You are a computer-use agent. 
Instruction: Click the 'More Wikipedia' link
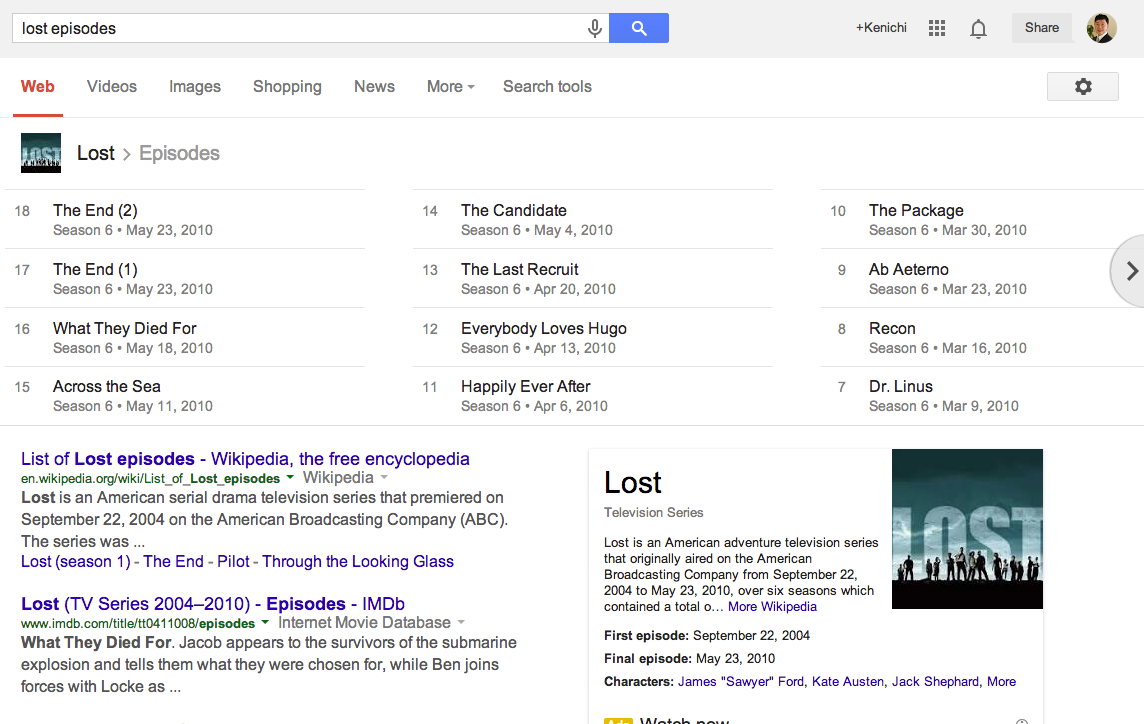[773, 606]
